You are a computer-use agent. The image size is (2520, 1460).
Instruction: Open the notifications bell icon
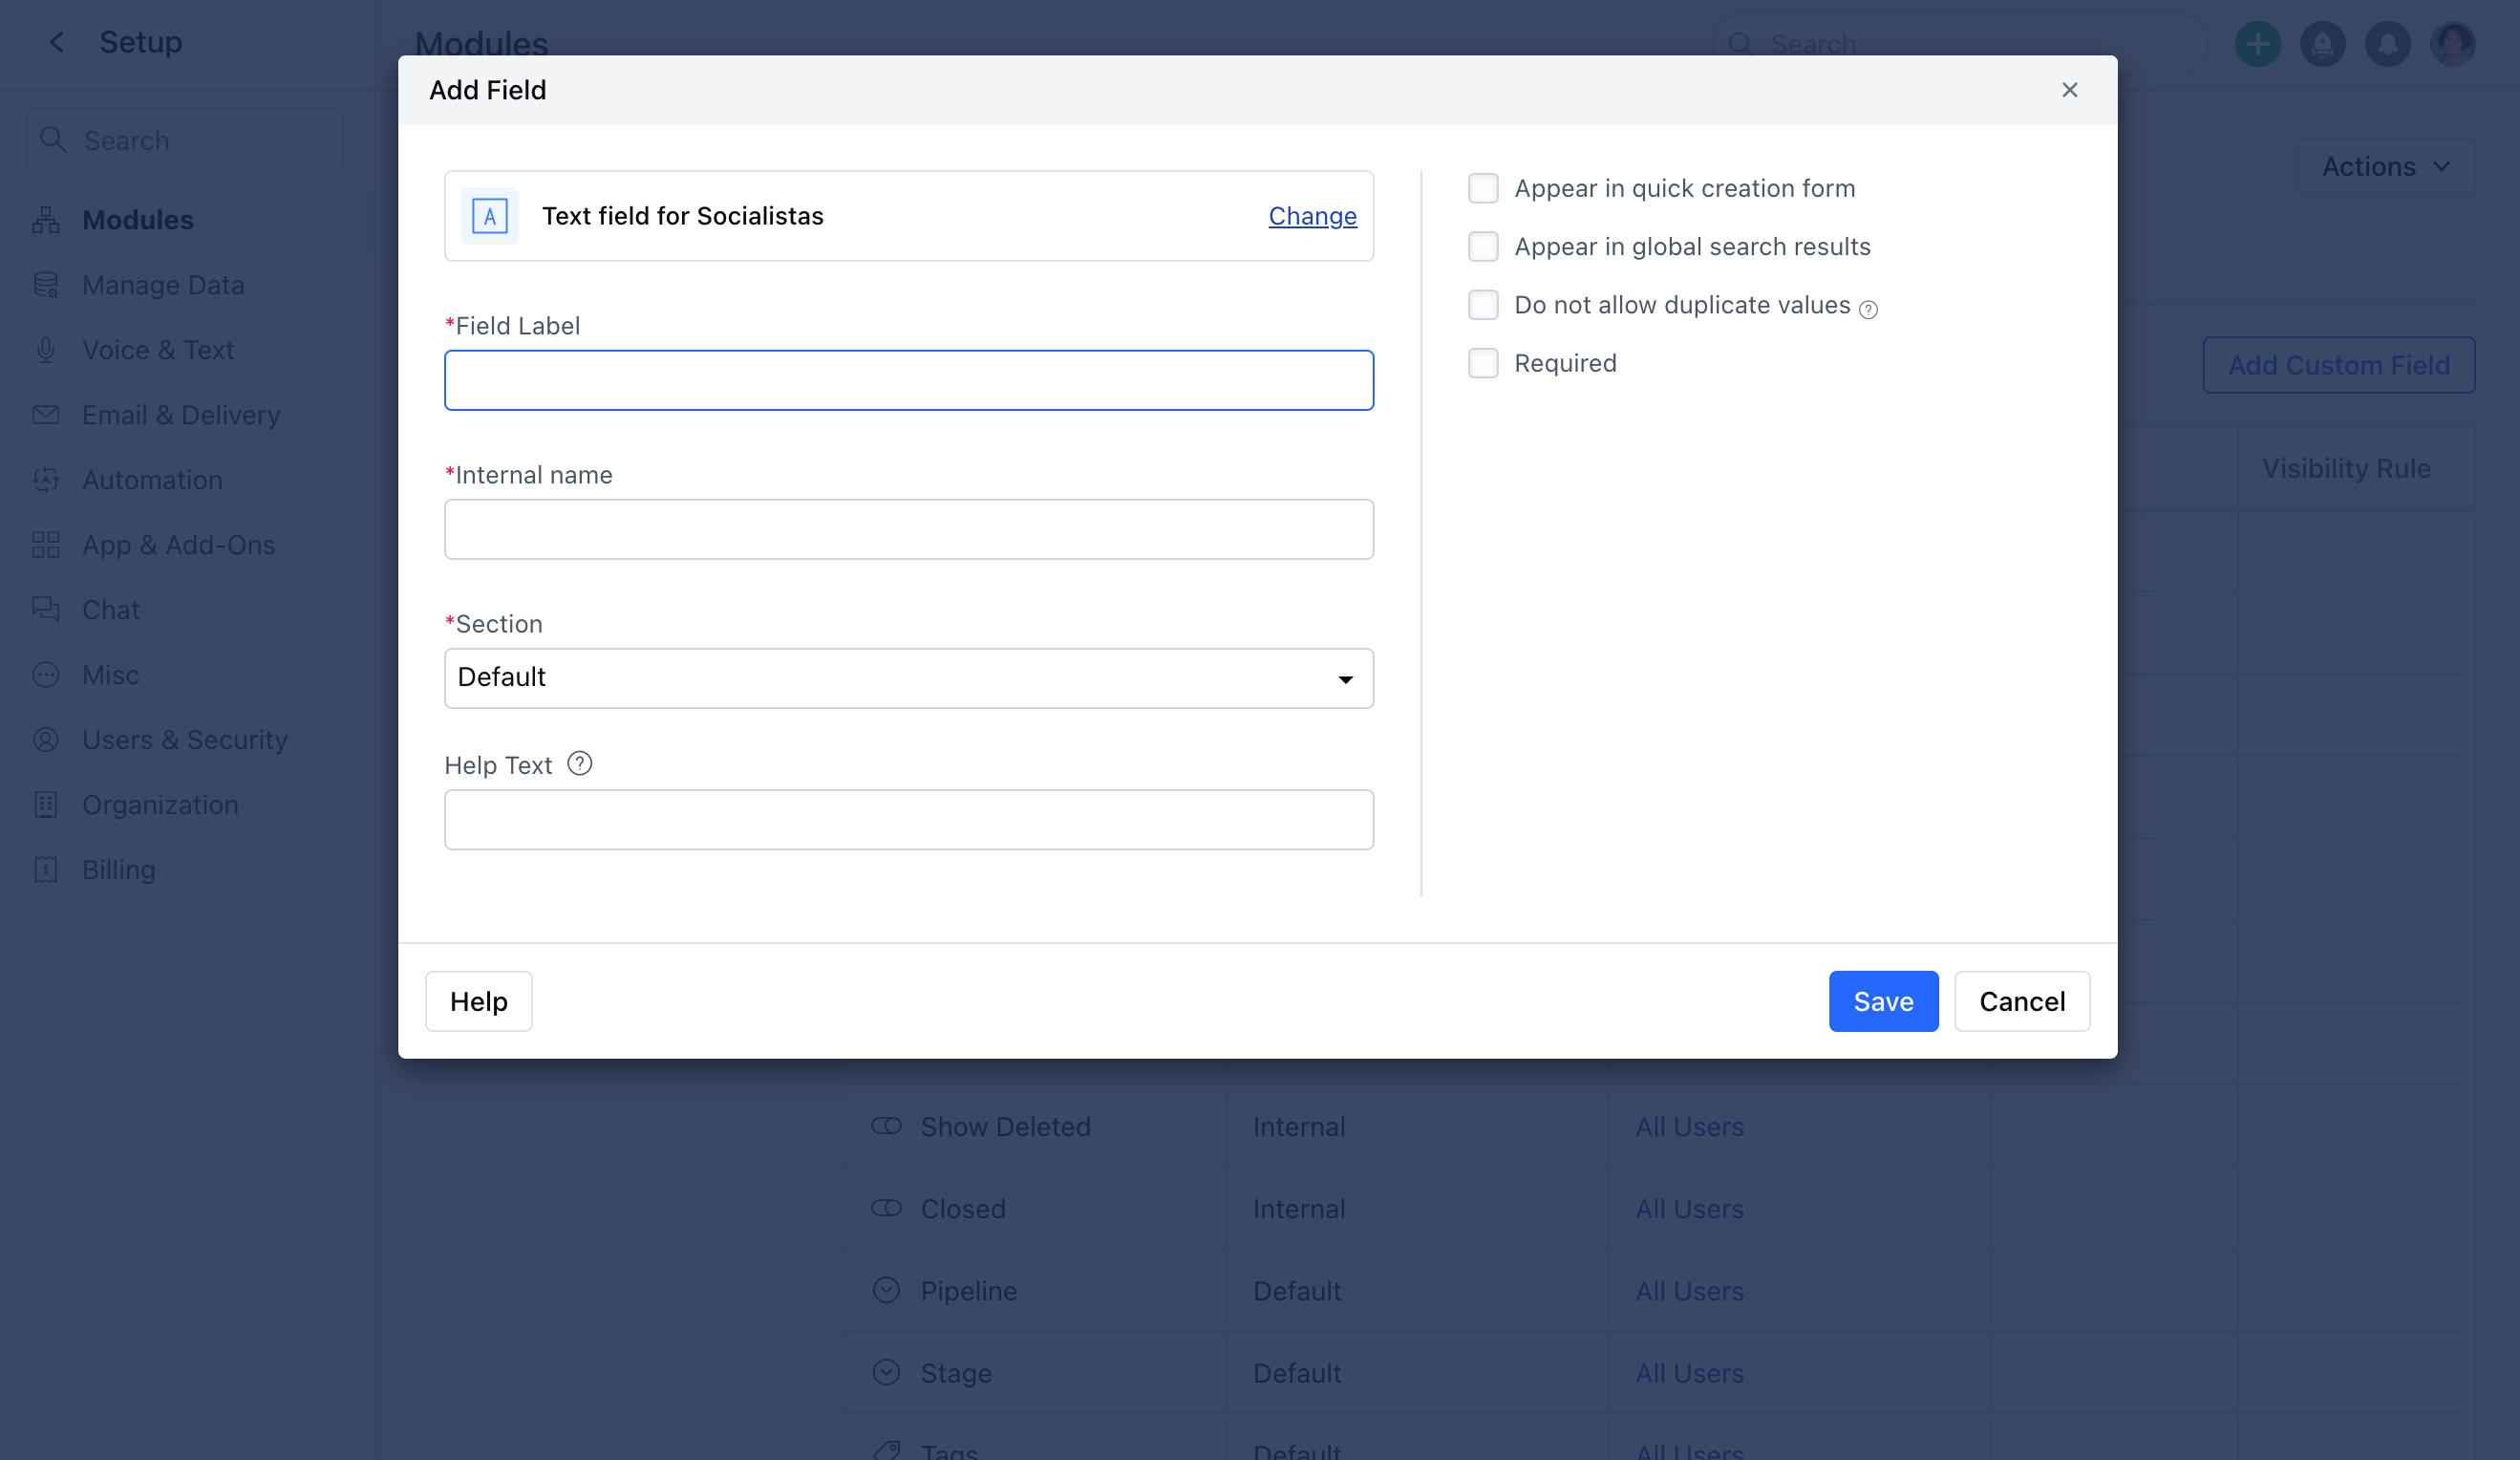point(2387,44)
